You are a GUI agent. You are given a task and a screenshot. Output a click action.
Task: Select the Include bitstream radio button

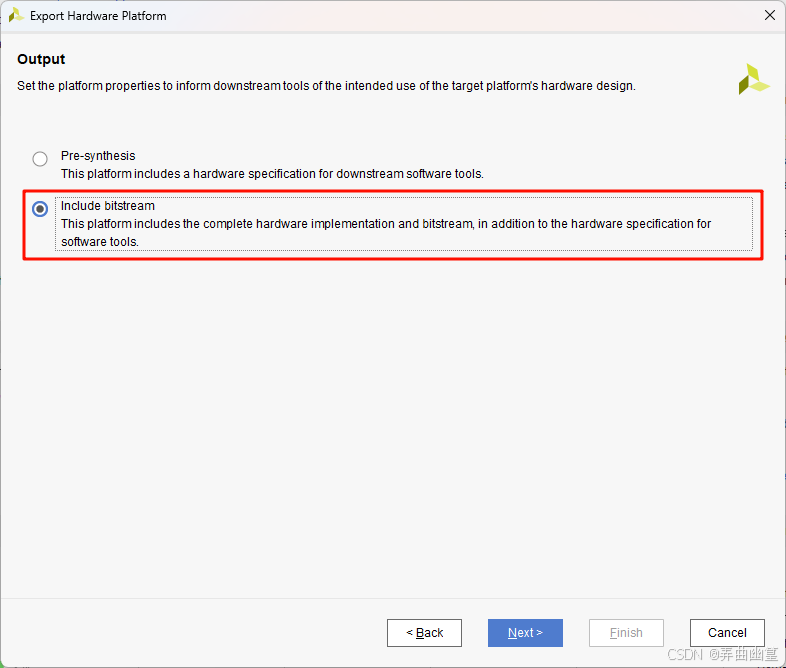point(40,209)
